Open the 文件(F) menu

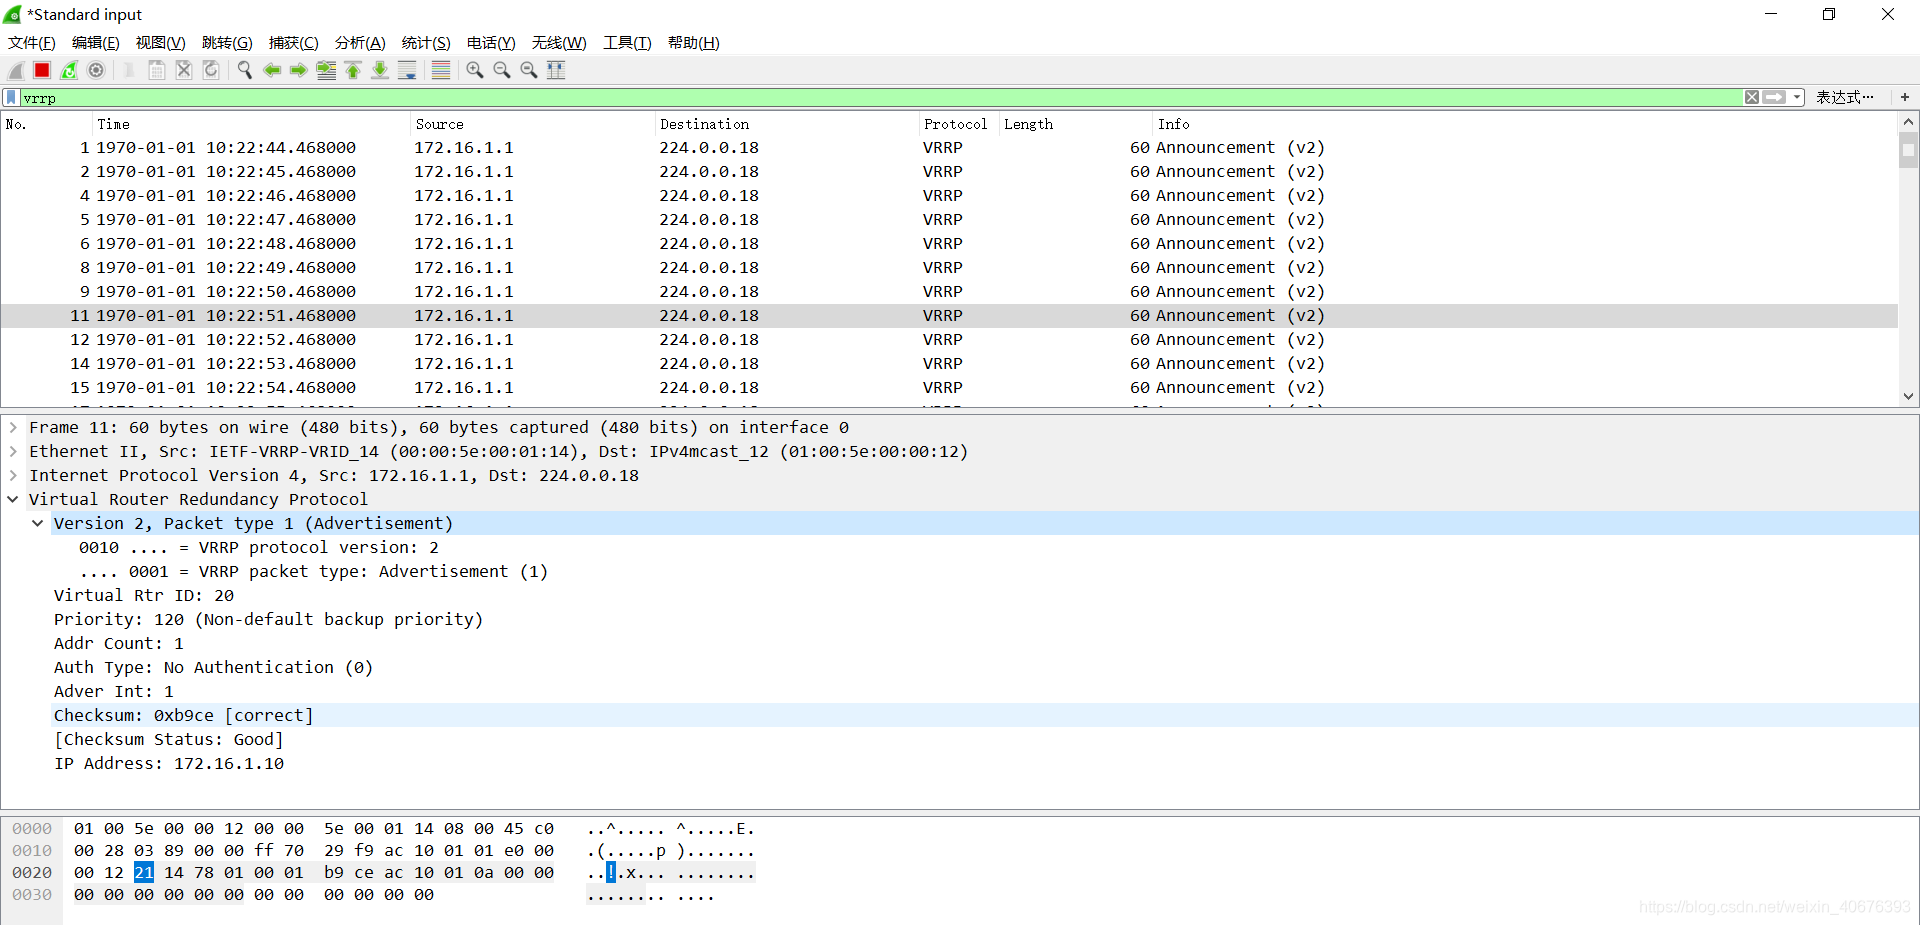(x=32, y=42)
